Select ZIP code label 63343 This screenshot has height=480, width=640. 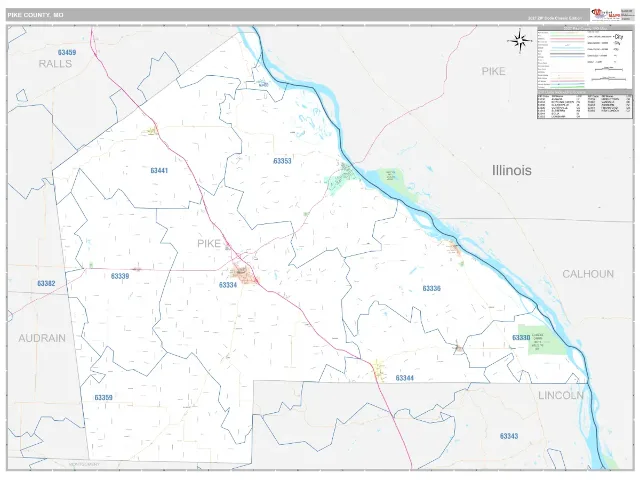coord(509,436)
